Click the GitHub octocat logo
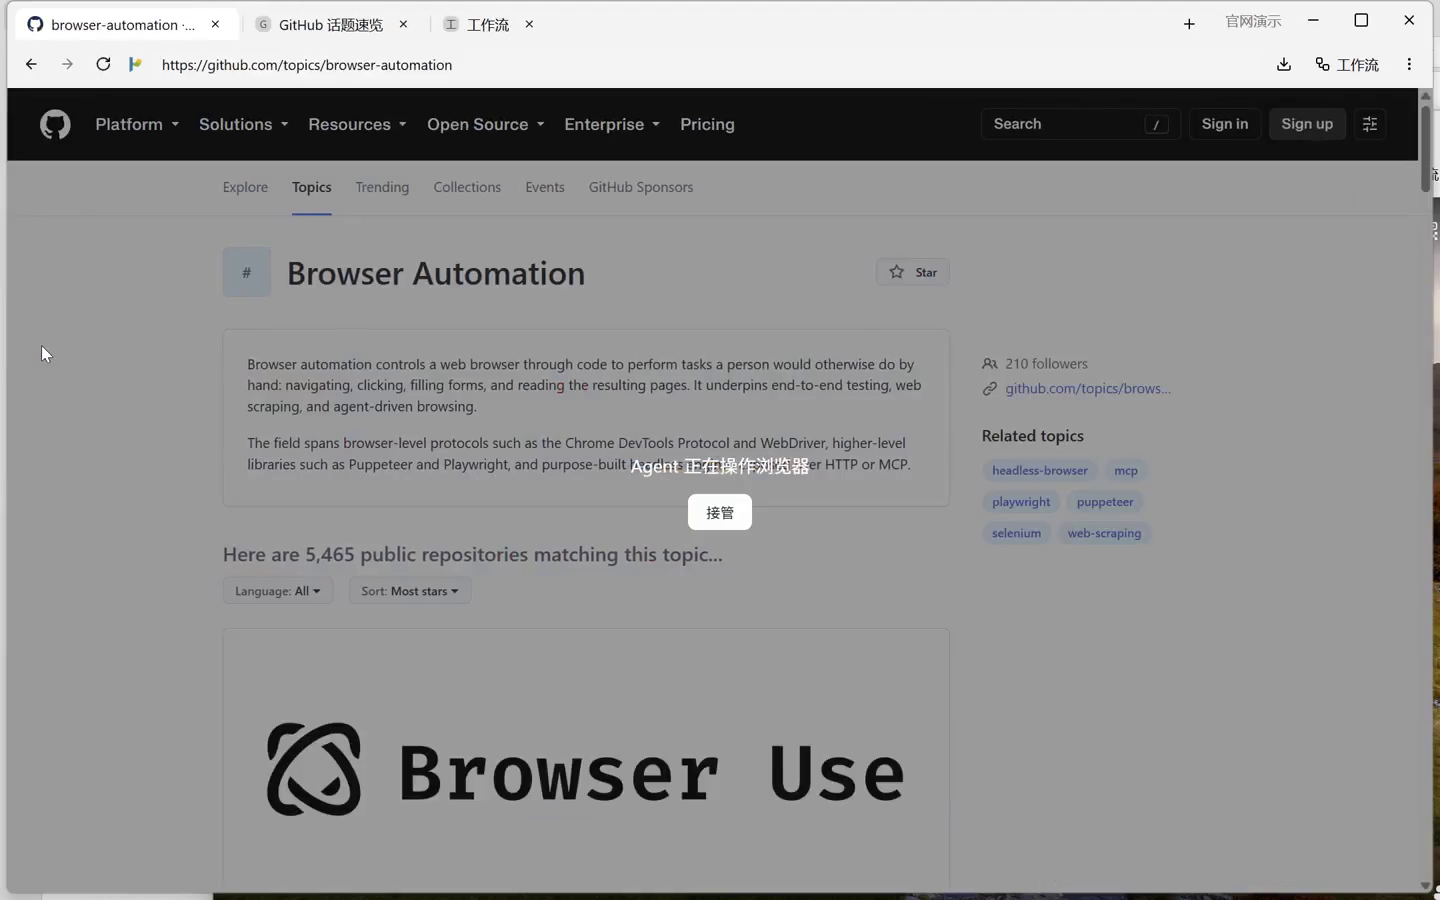The width and height of the screenshot is (1440, 900). 55,125
